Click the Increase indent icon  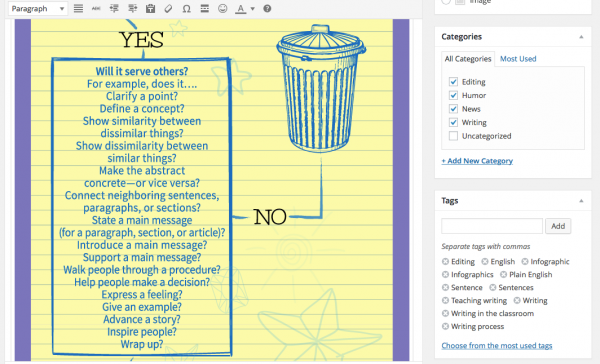[x=132, y=8]
